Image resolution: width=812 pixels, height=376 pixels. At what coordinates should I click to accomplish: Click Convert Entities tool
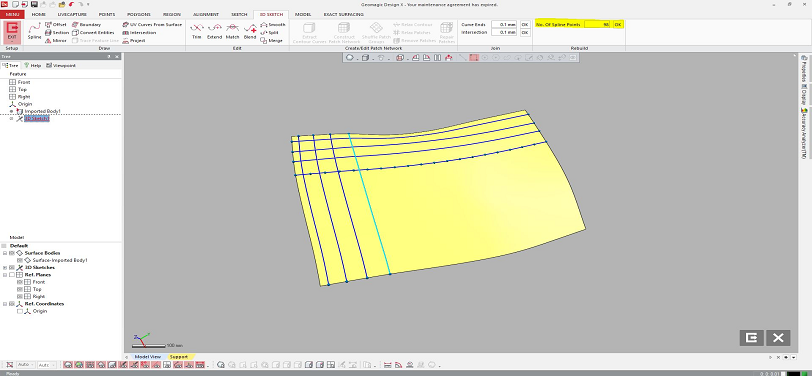coord(93,32)
